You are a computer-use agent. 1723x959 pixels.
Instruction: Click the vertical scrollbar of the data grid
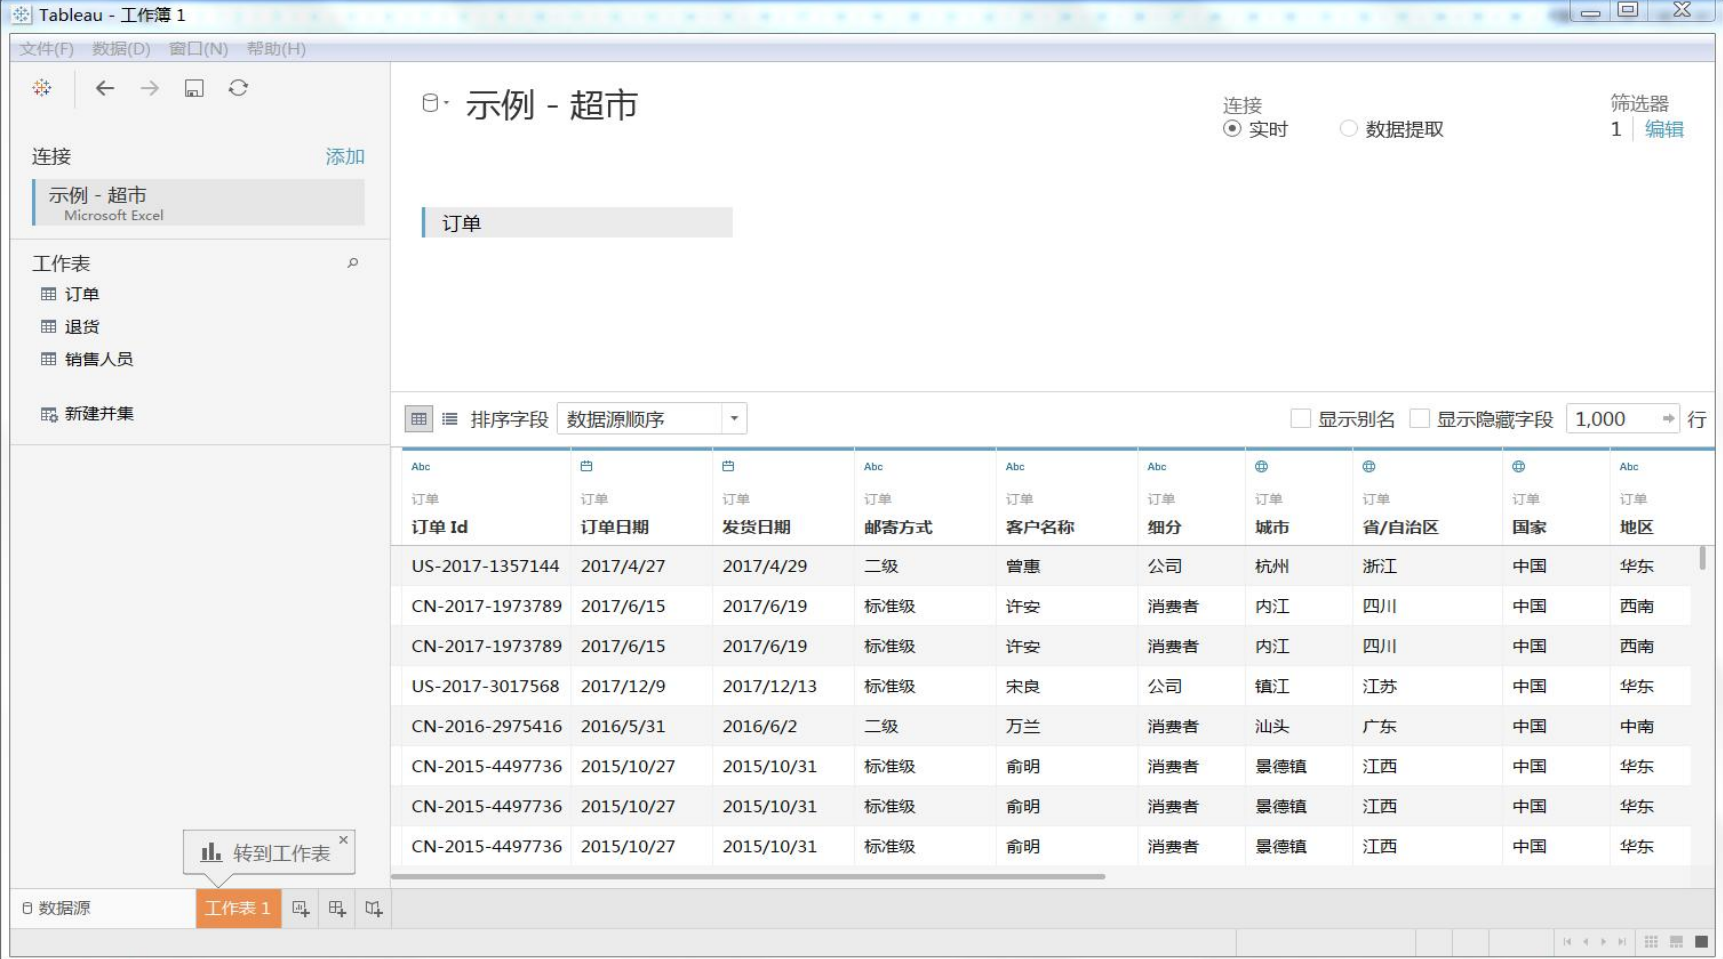(1702, 558)
